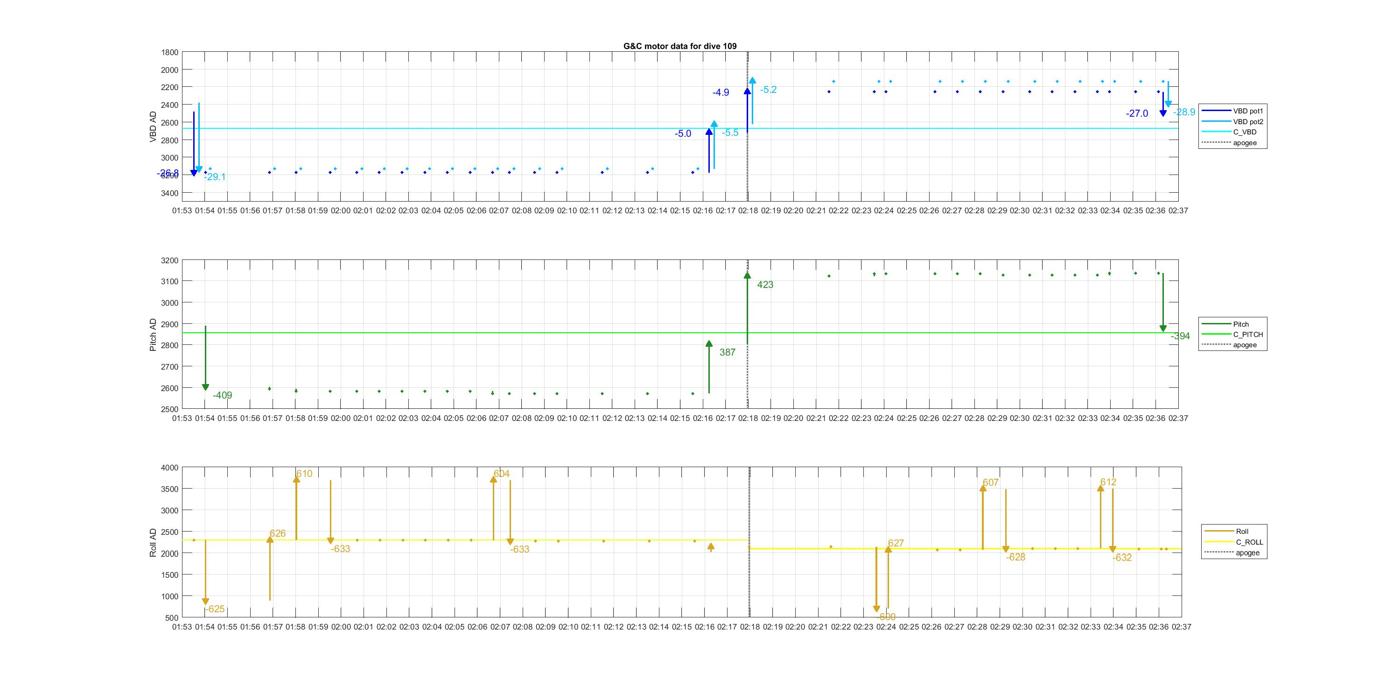Click the green downward arrow labeled -409
1400x693 pixels.
pos(205,358)
